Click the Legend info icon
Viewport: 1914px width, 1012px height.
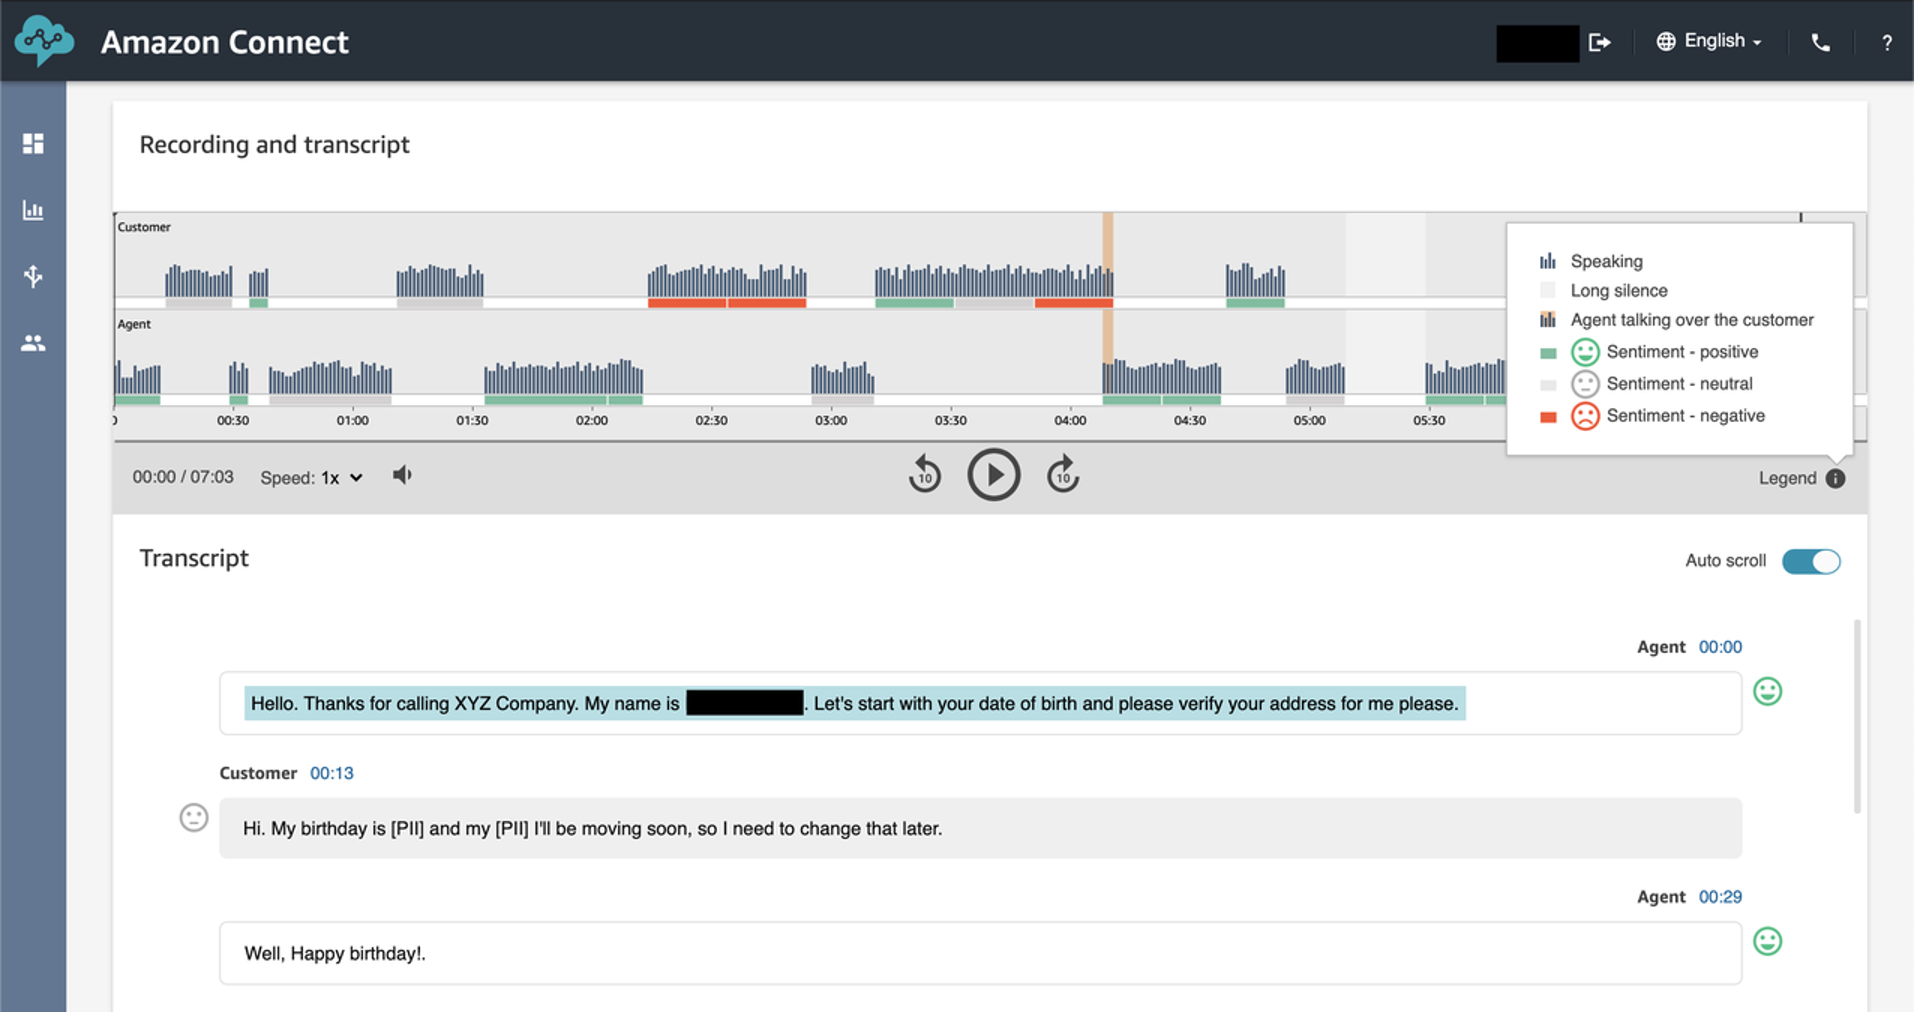coord(1835,478)
